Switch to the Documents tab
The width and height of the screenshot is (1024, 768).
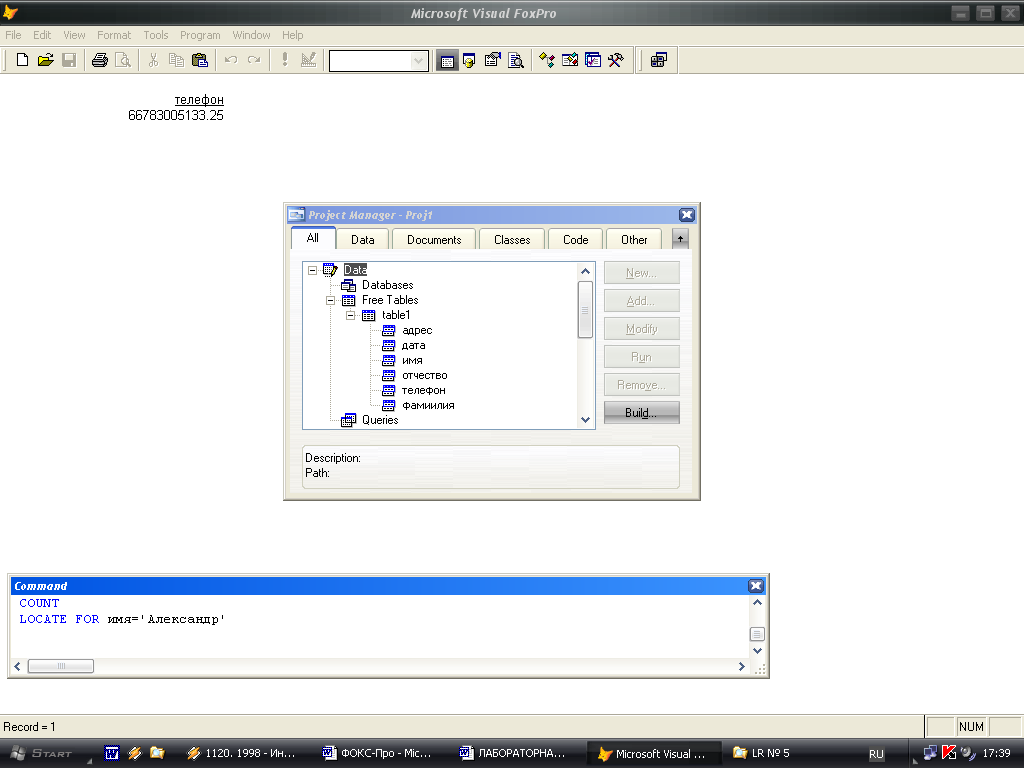click(434, 240)
